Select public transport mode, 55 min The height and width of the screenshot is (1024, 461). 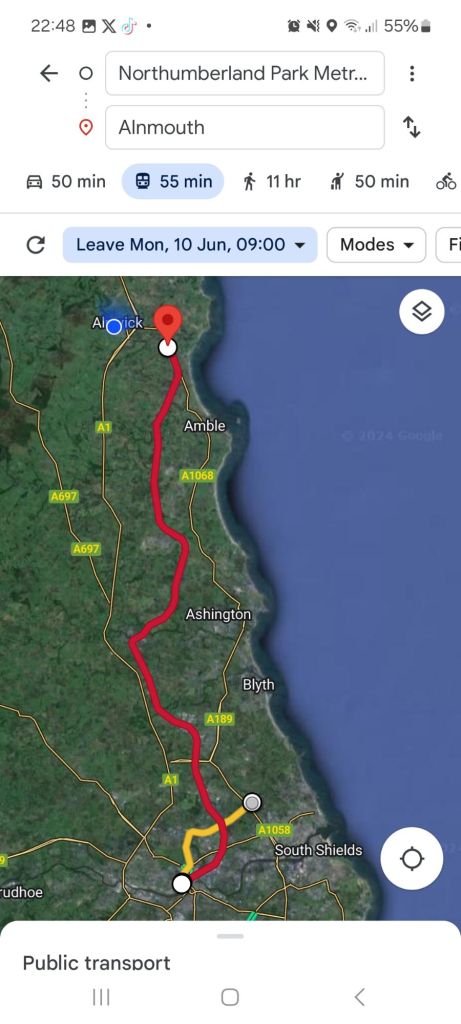pyautogui.click(x=173, y=181)
